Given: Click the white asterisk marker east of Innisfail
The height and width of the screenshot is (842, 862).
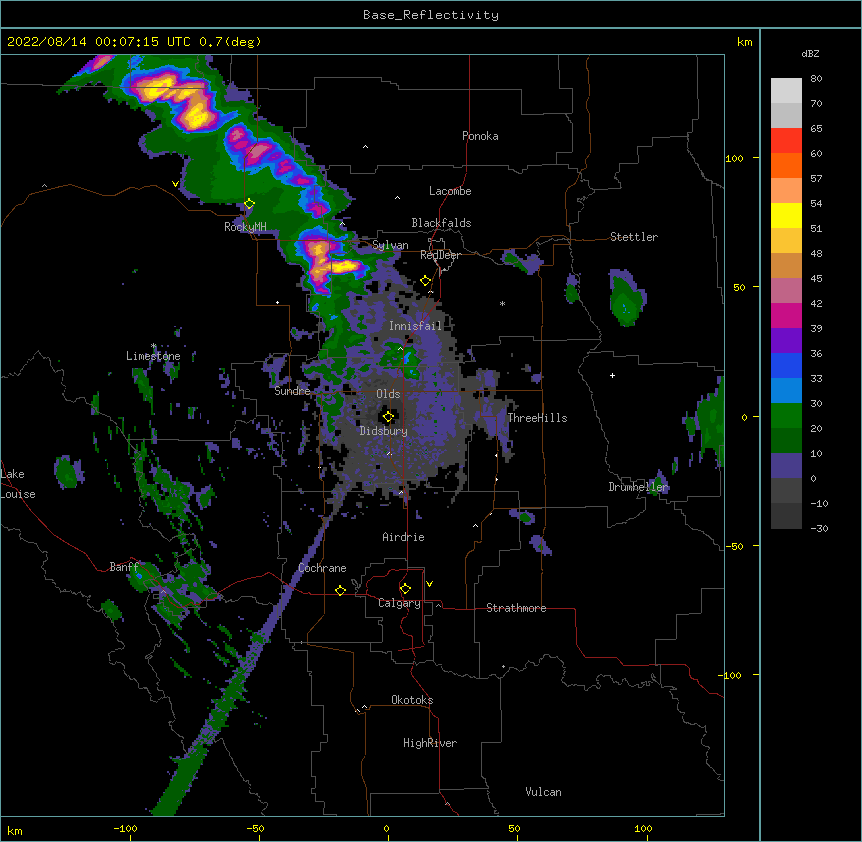Looking at the screenshot, I should tap(502, 303).
